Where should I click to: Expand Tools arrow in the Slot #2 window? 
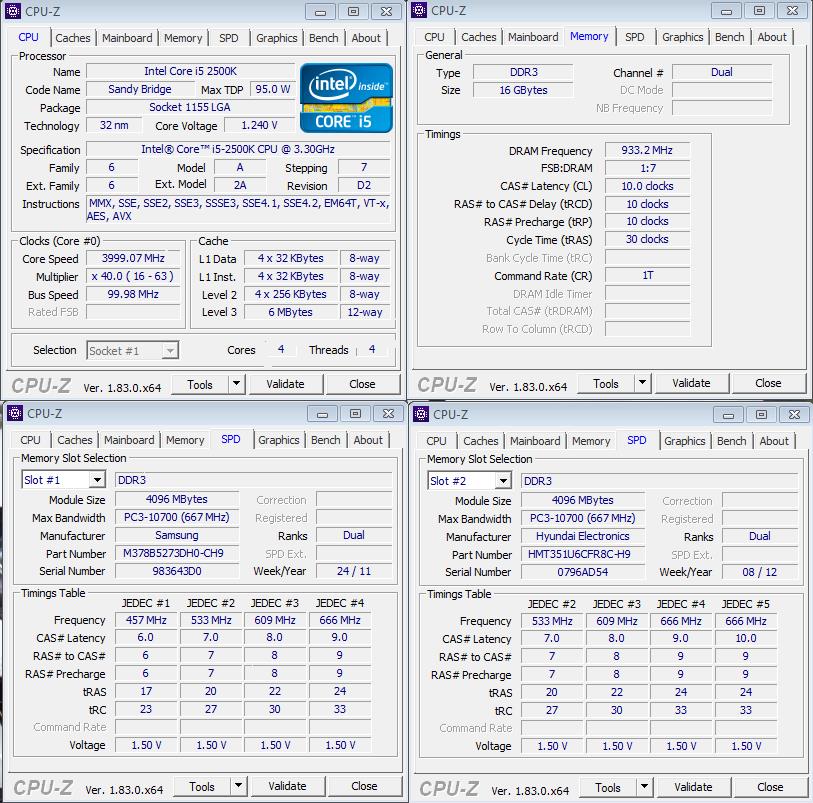tap(644, 787)
